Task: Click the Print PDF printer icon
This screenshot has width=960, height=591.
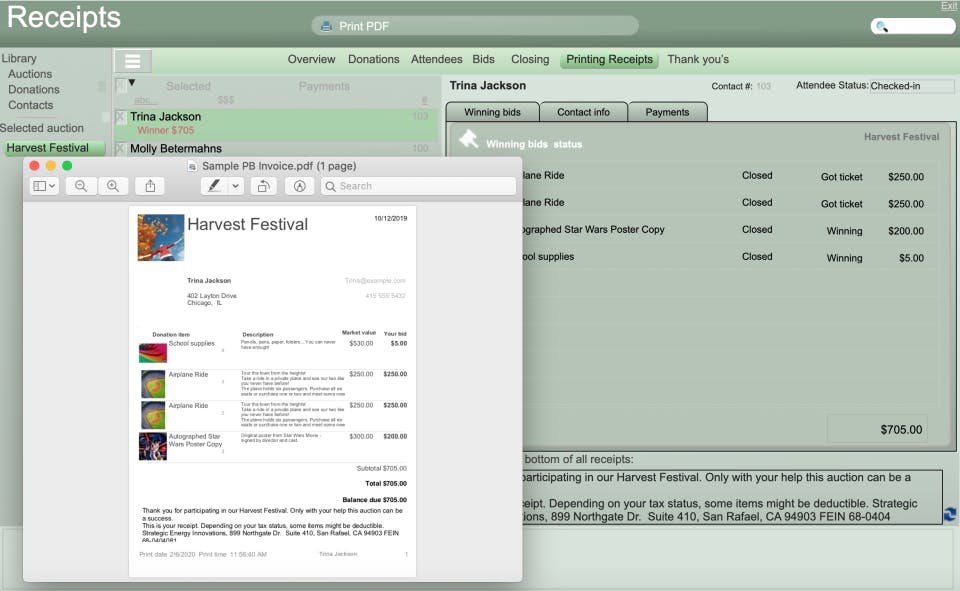Action: coord(326,26)
